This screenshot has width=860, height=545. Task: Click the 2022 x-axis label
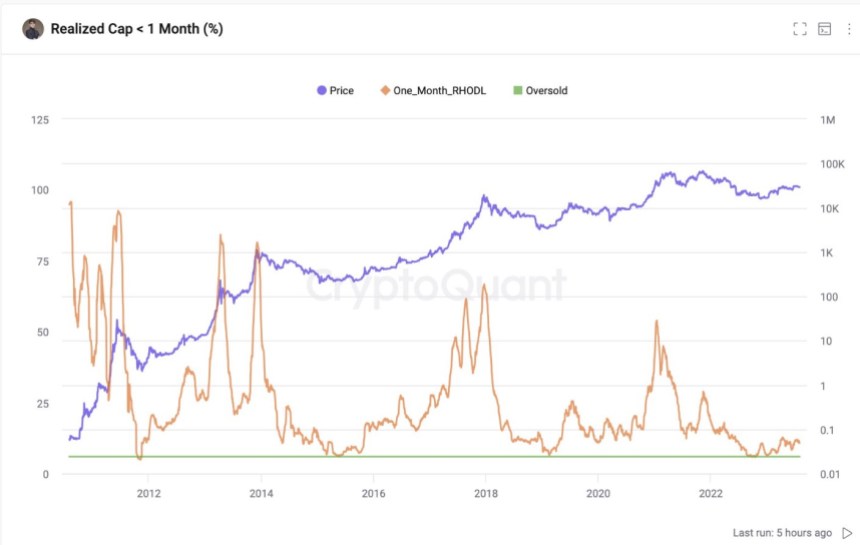[711, 493]
